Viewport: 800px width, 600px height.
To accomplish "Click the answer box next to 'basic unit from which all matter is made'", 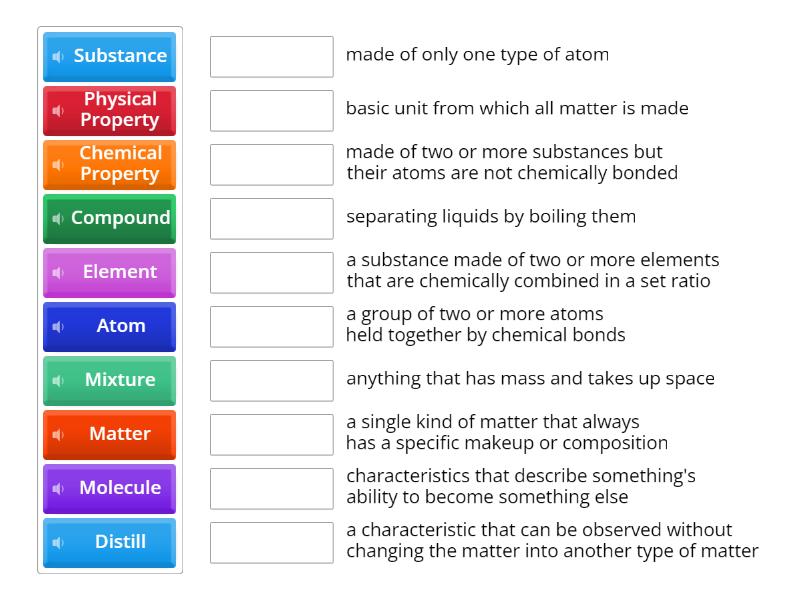I will pos(271,110).
